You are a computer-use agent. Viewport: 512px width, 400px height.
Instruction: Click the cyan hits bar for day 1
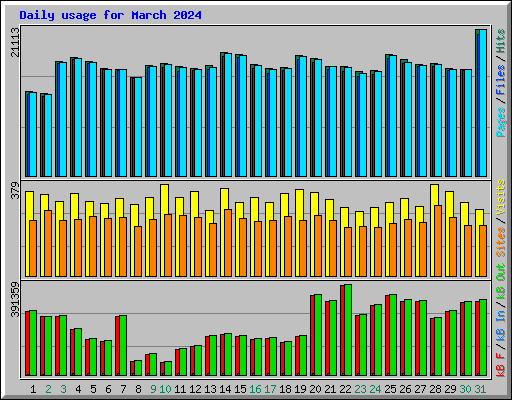33,135
